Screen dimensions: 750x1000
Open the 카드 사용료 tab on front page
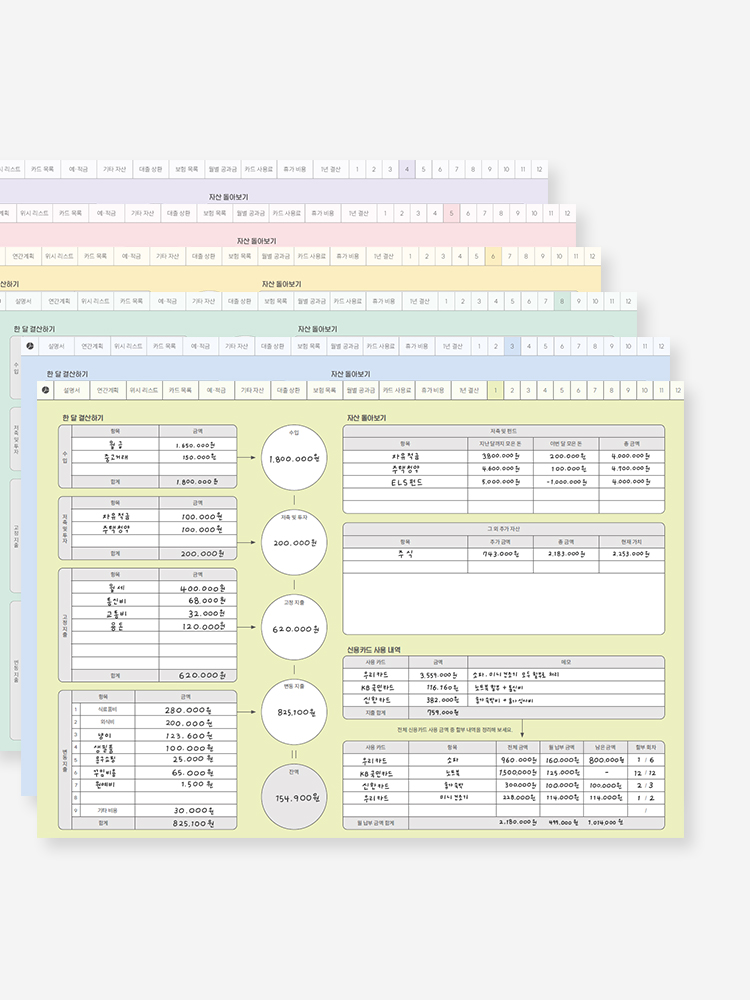point(397,390)
